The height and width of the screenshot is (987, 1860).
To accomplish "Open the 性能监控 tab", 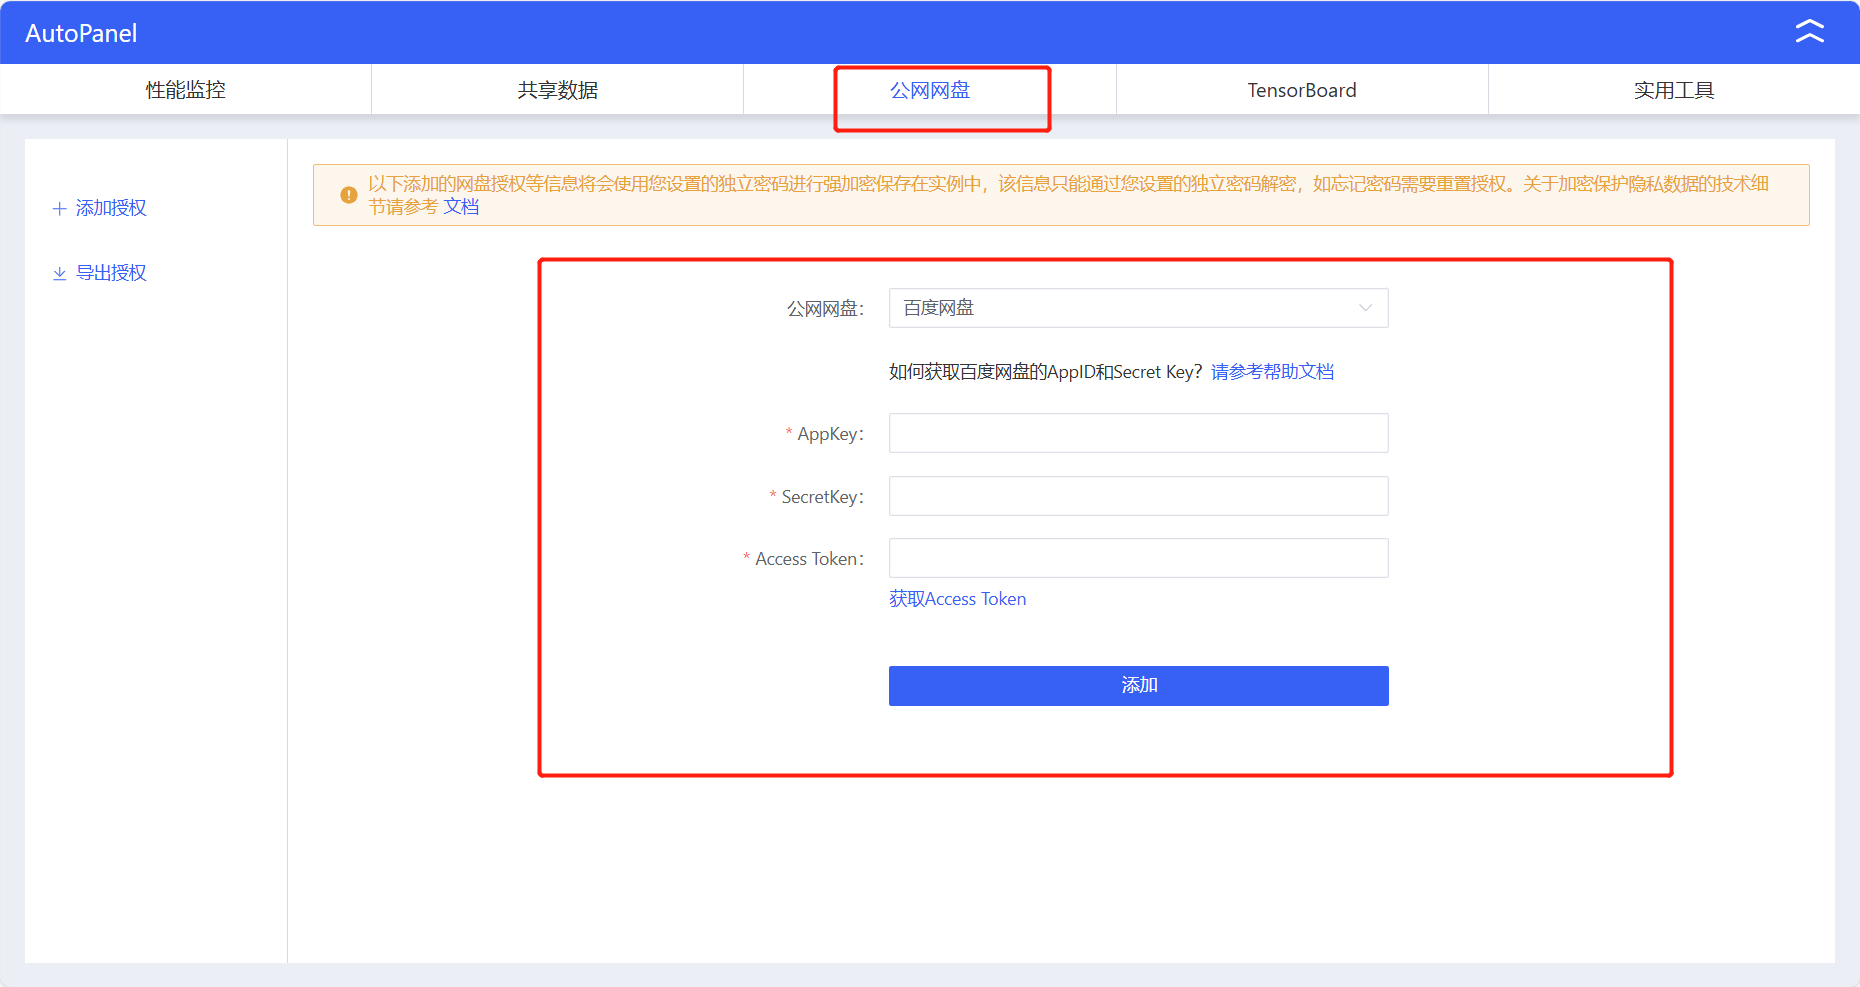I will coord(186,90).
